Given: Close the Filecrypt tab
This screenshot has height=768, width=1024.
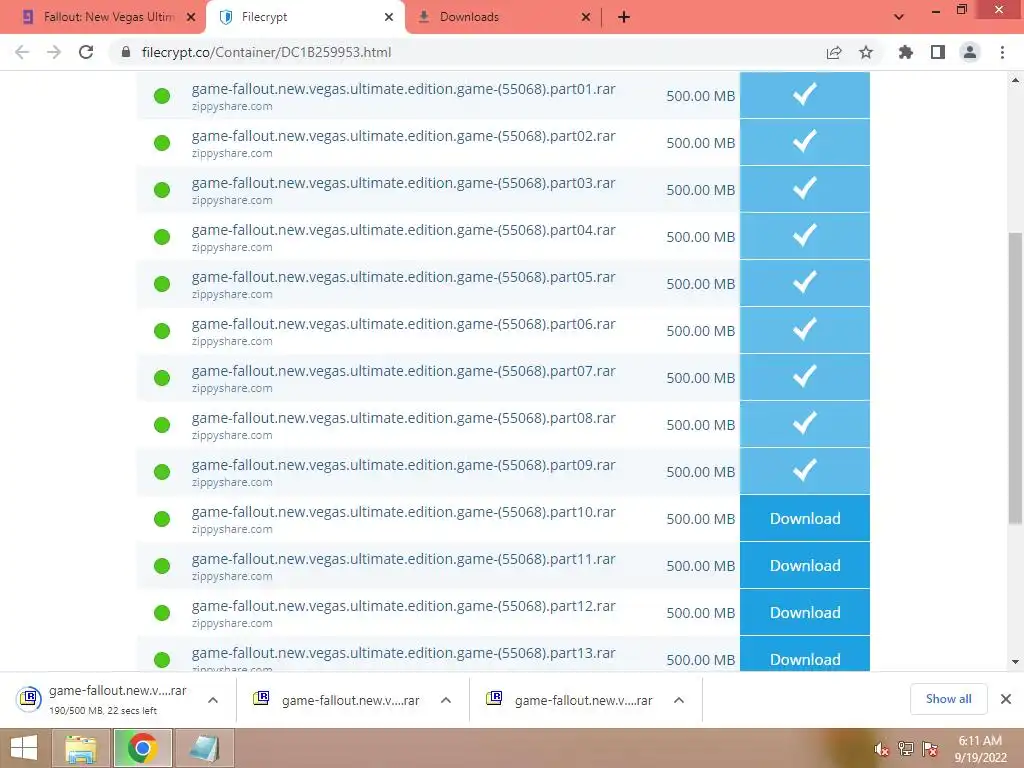Looking at the screenshot, I should click(x=389, y=17).
